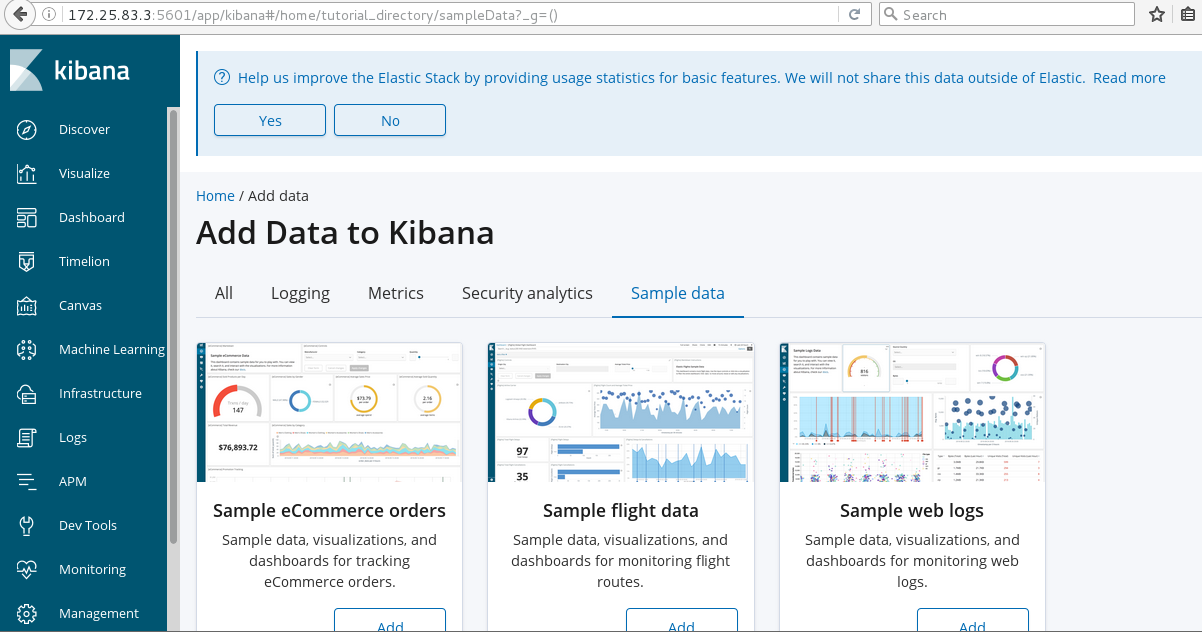Click the Timelion label in sidebar
The image size is (1202, 632).
coord(84,262)
